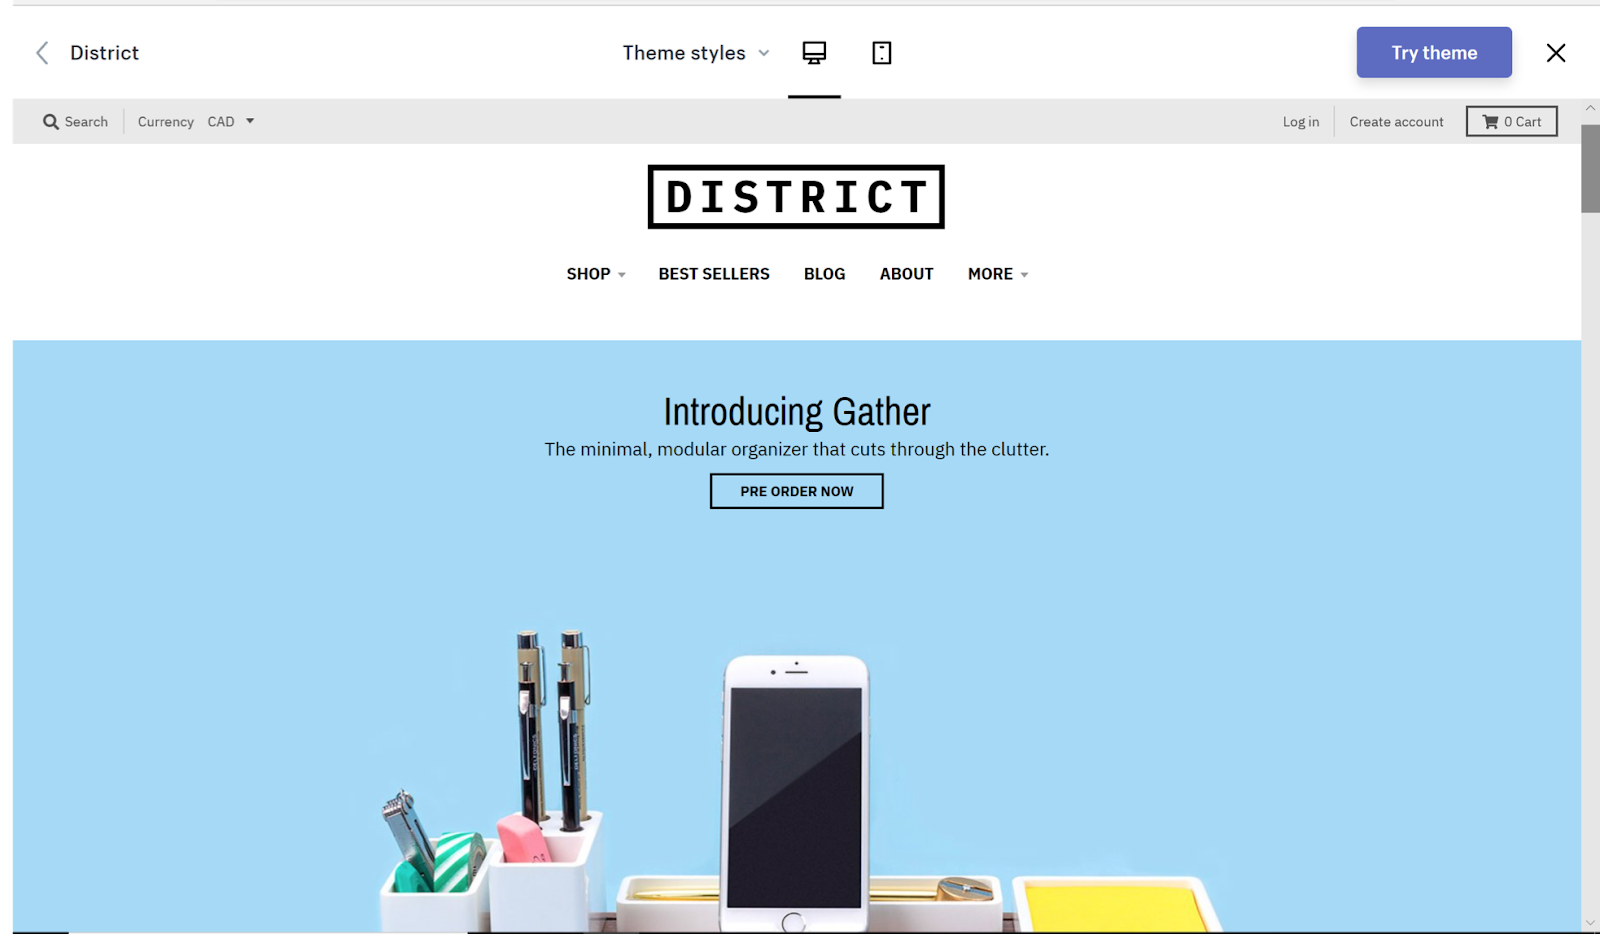This screenshot has height=934, width=1600.
Task: Switch to mobile preview icon
Action: pos(881,53)
